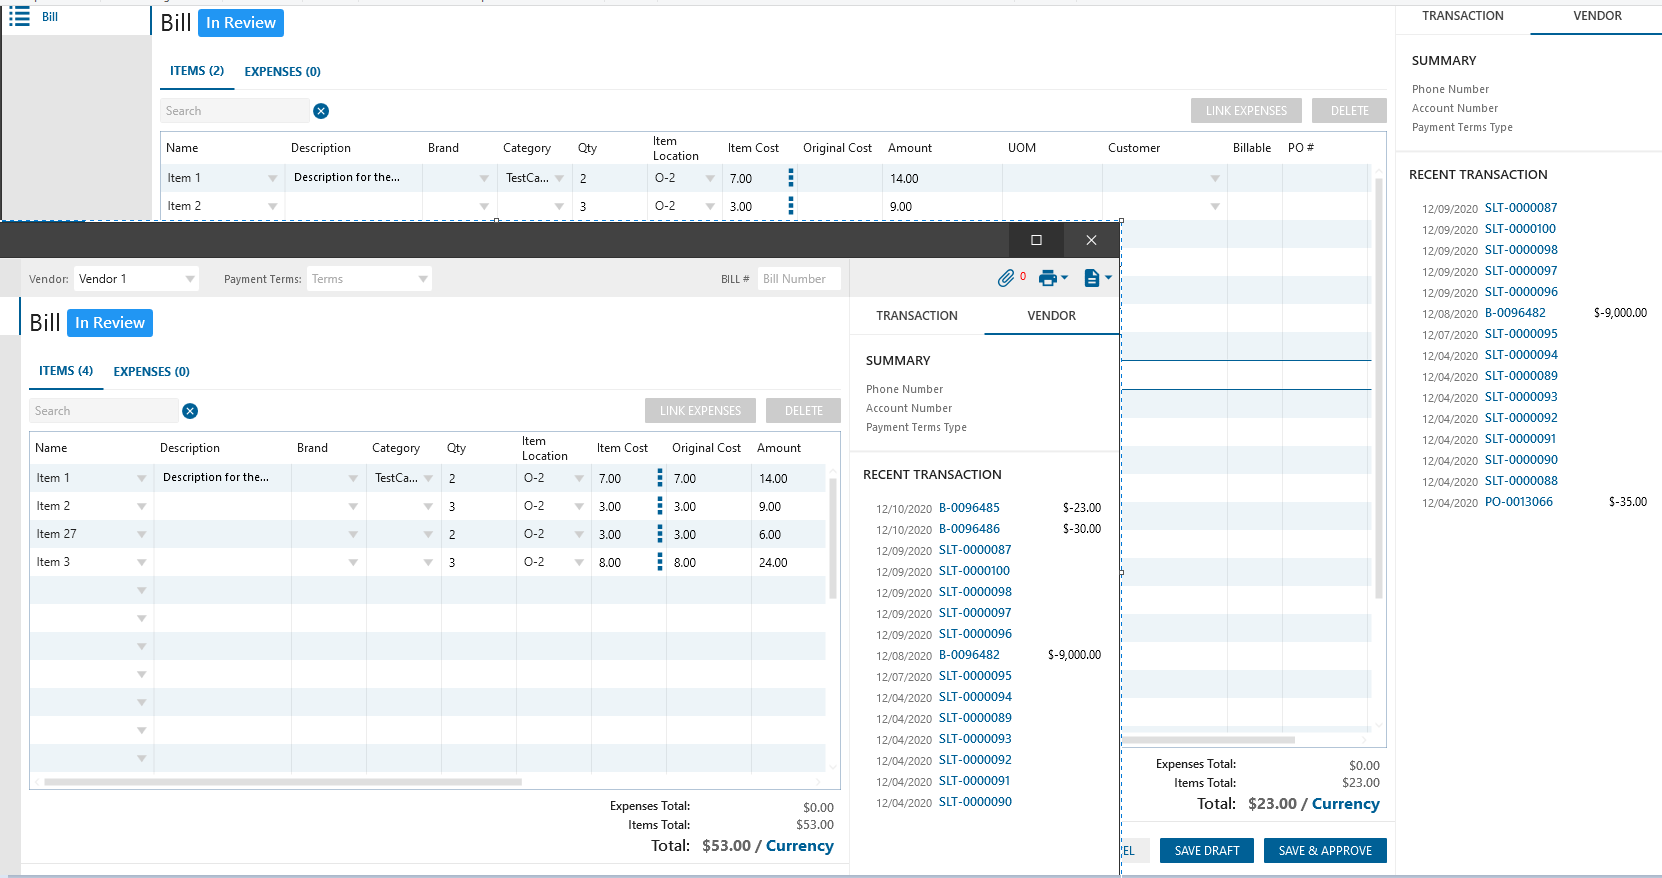Click the horizontal scrollbar under lower items grid
The image size is (1662, 878).
coord(282,782)
